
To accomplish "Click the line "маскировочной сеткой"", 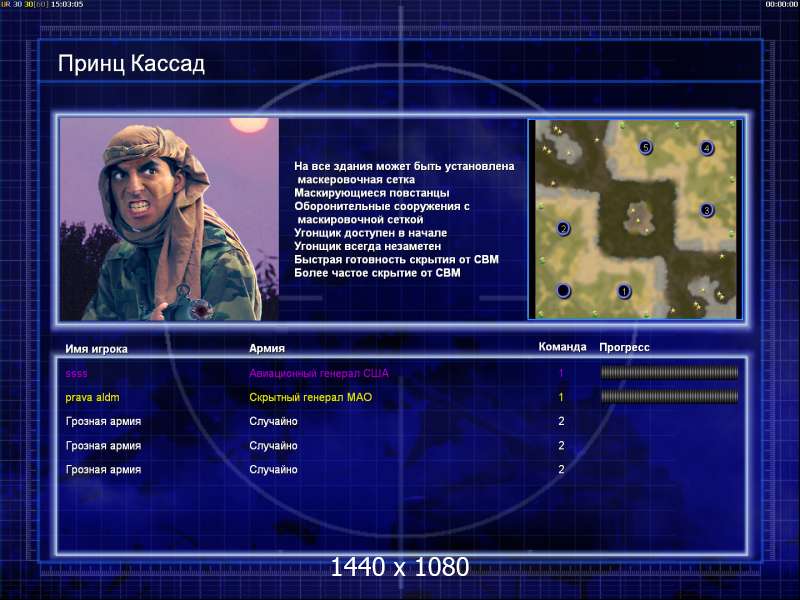I will 360,220.
